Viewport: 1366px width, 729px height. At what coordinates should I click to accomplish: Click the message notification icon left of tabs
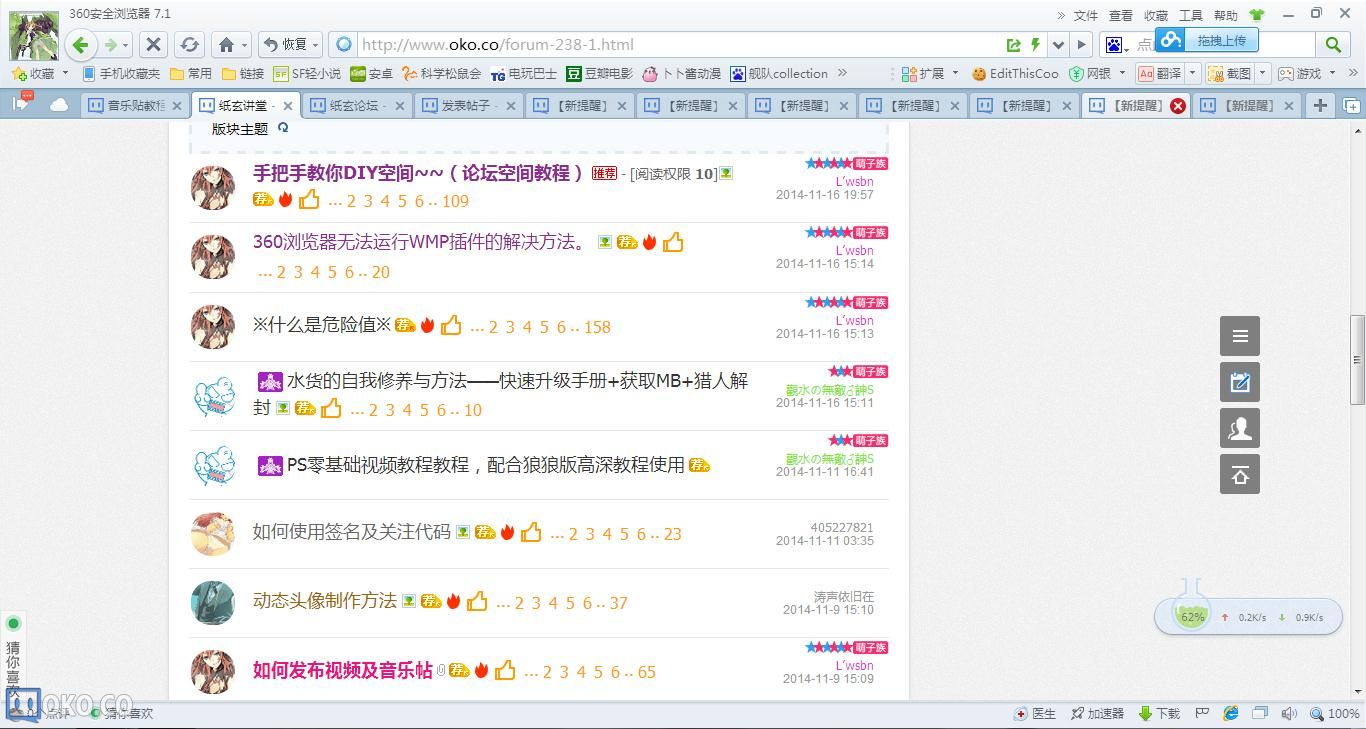click(x=21, y=103)
